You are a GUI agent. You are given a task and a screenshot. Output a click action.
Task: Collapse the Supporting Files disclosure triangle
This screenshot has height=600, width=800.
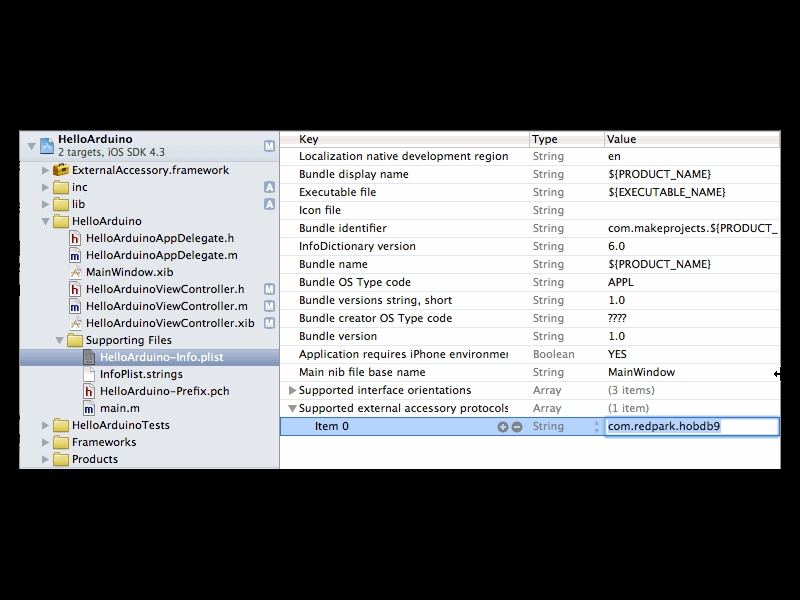[59, 340]
